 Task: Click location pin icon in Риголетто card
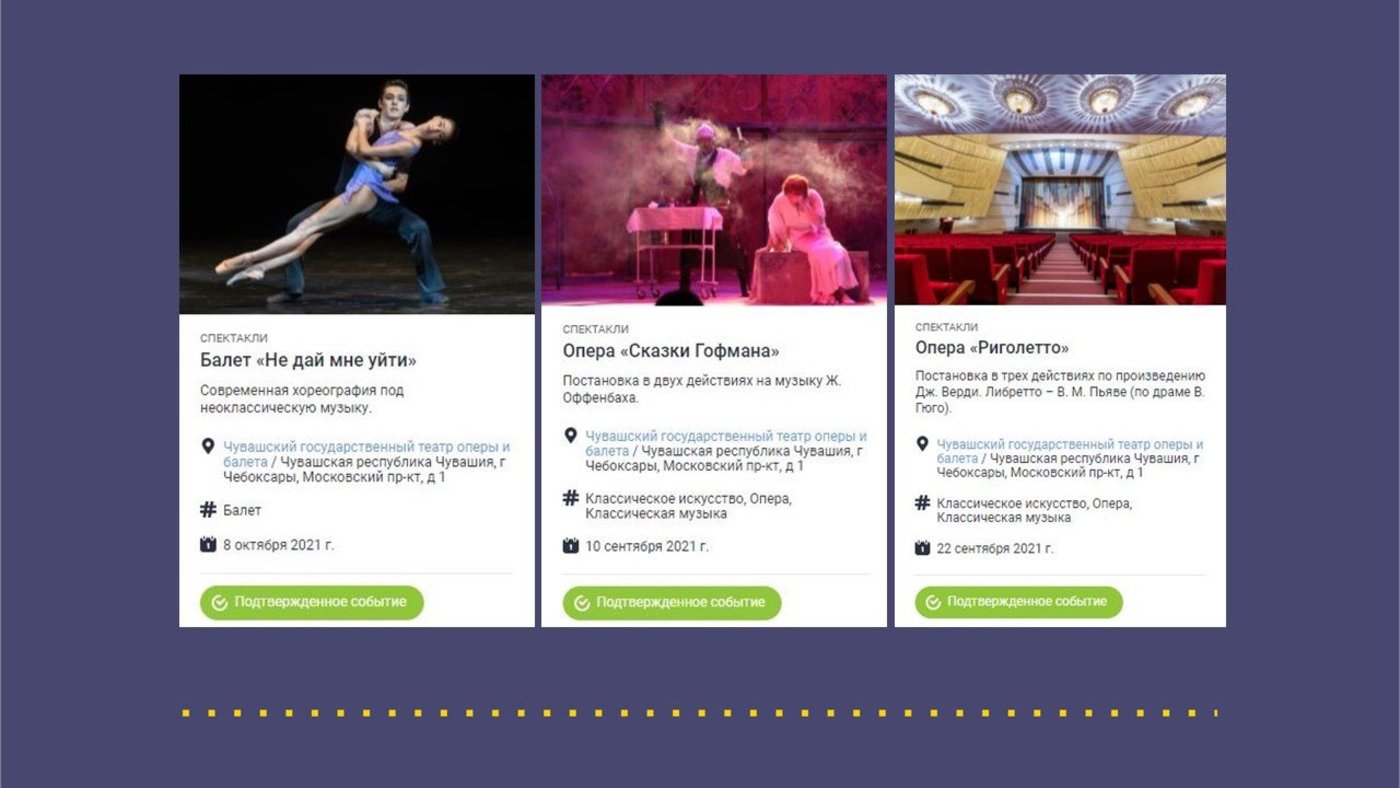click(922, 443)
